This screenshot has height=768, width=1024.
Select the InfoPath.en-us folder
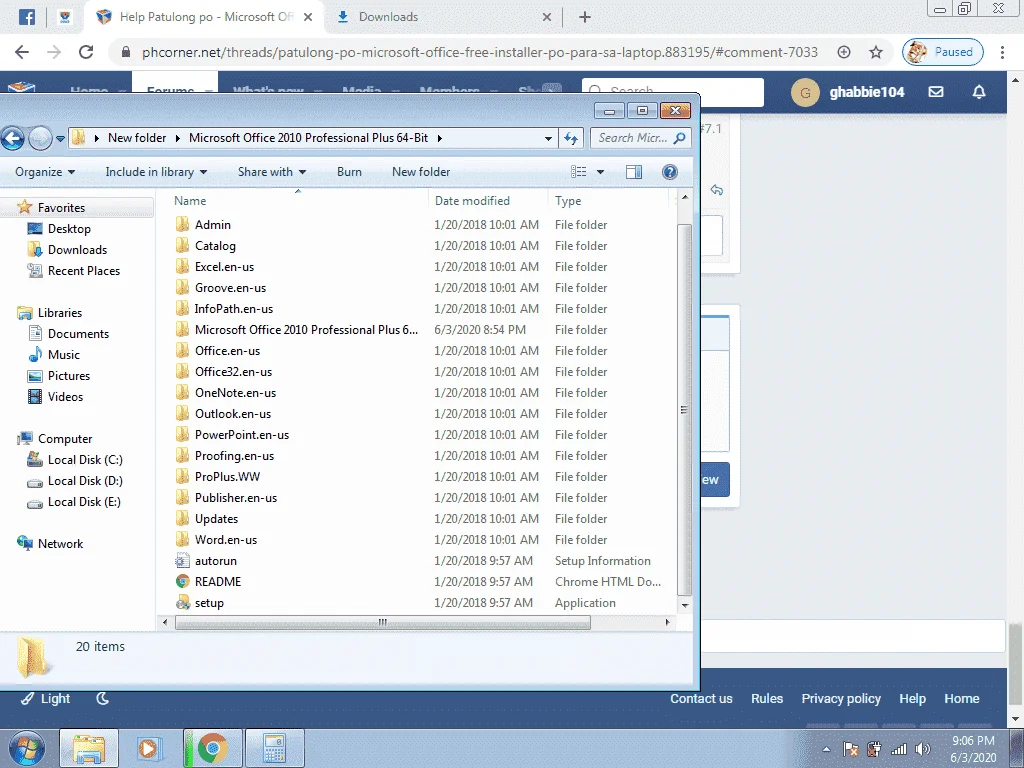coord(233,308)
